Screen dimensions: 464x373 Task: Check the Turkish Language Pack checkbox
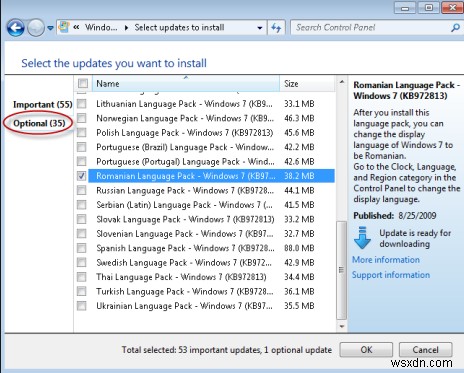pyautogui.click(x=81, y=291)
